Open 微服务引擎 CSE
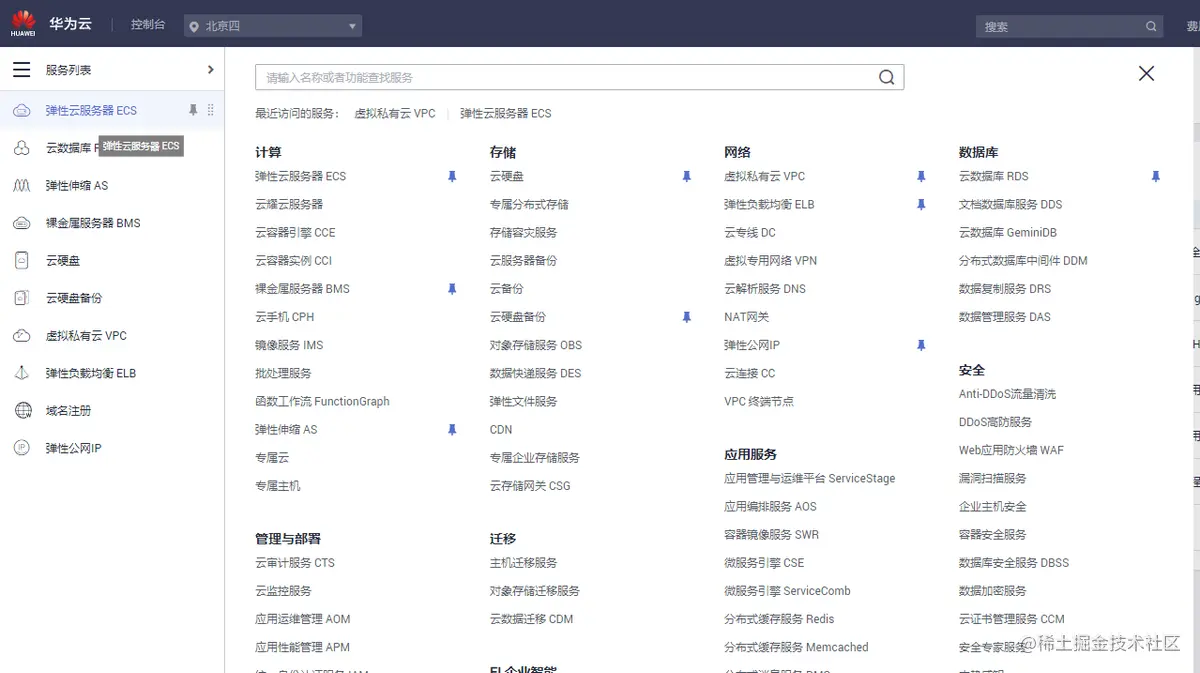1200x673 pixels. [764, 563]
